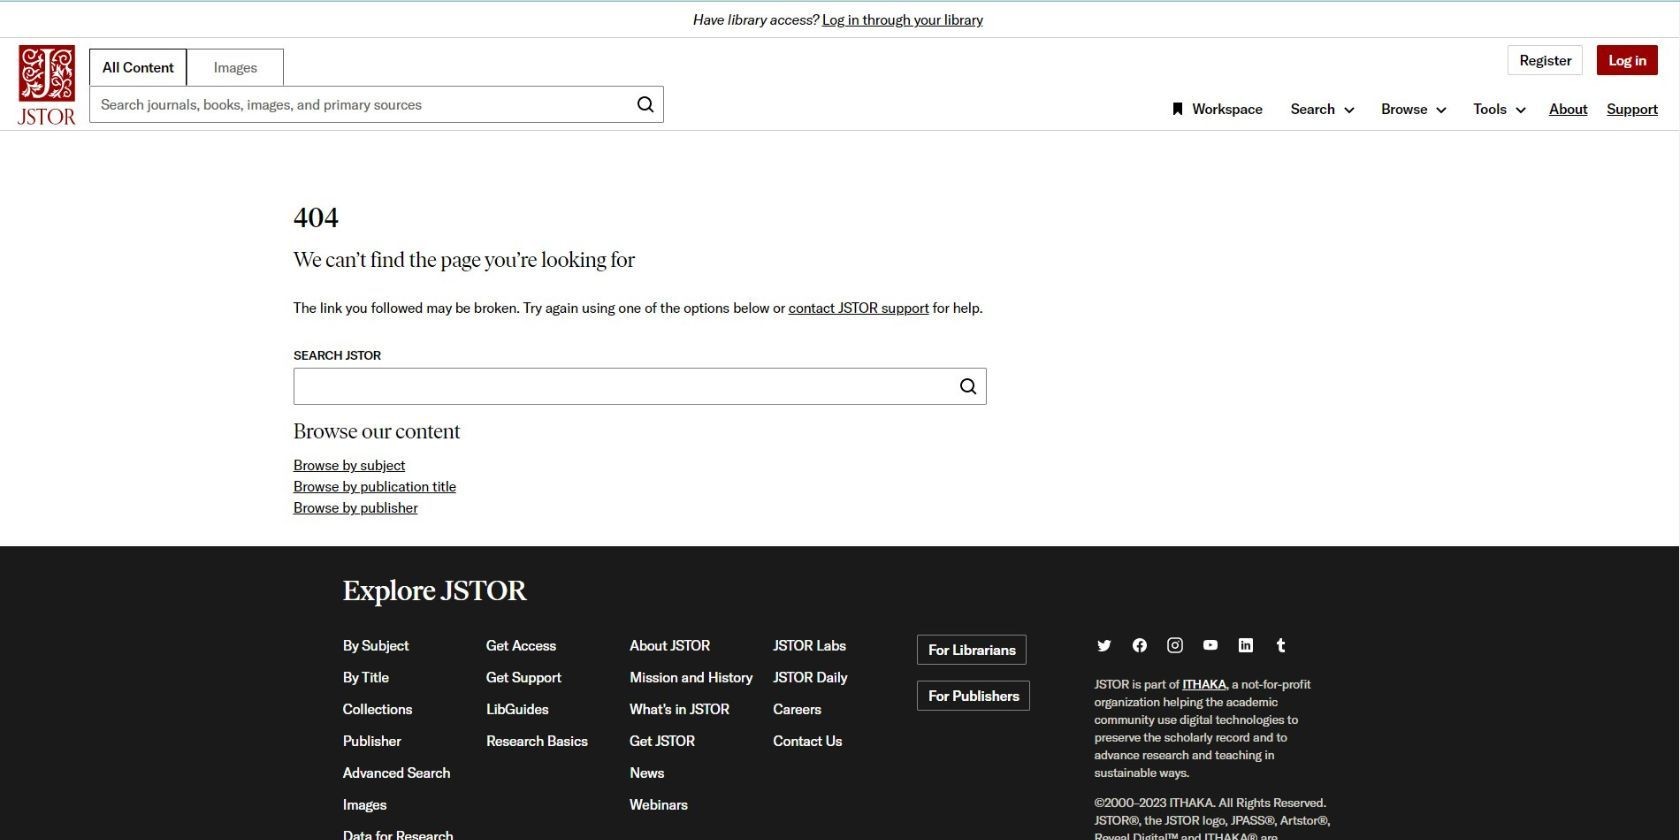Click the magnifier icon in SEARCH JSTOR box
Viewport: 1680px width, 840px height.
[x=968, y=386]
